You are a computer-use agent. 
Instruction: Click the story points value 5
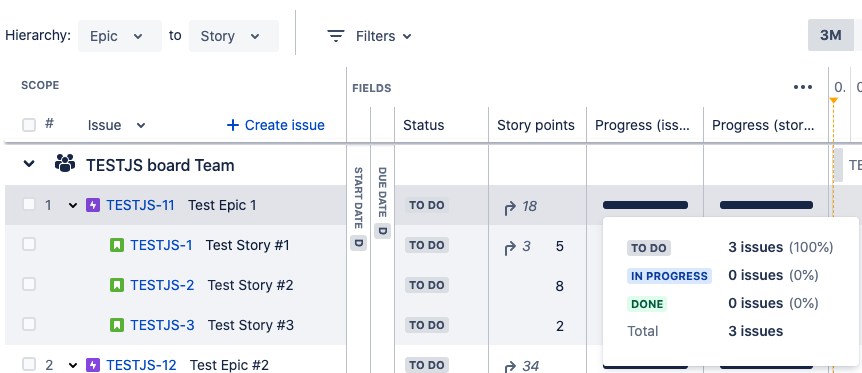click(560, 246)
